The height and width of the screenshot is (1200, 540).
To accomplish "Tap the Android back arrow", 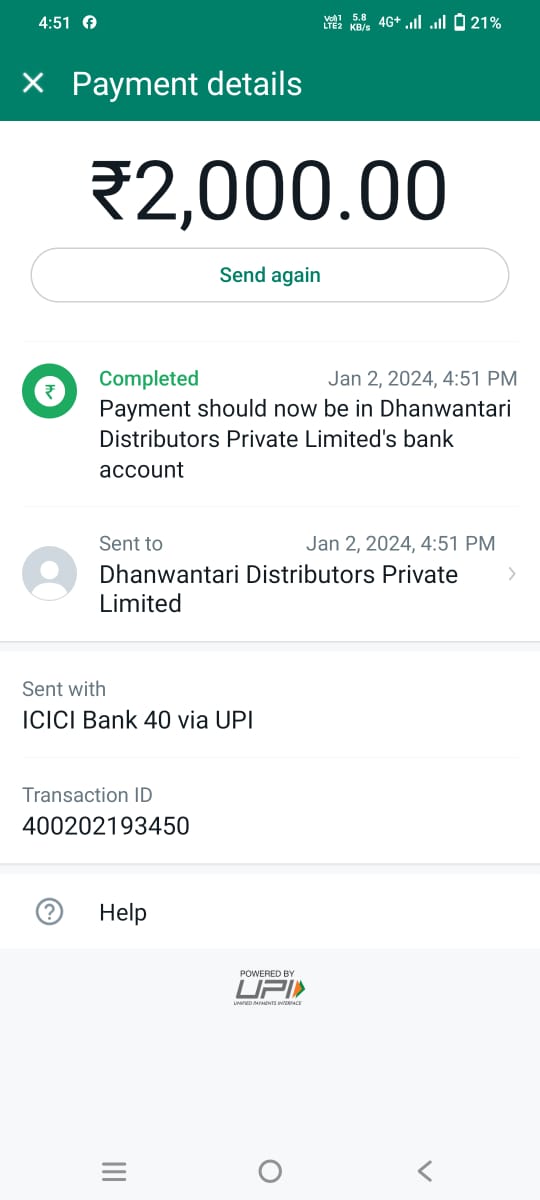I will tap(425, 1171).
